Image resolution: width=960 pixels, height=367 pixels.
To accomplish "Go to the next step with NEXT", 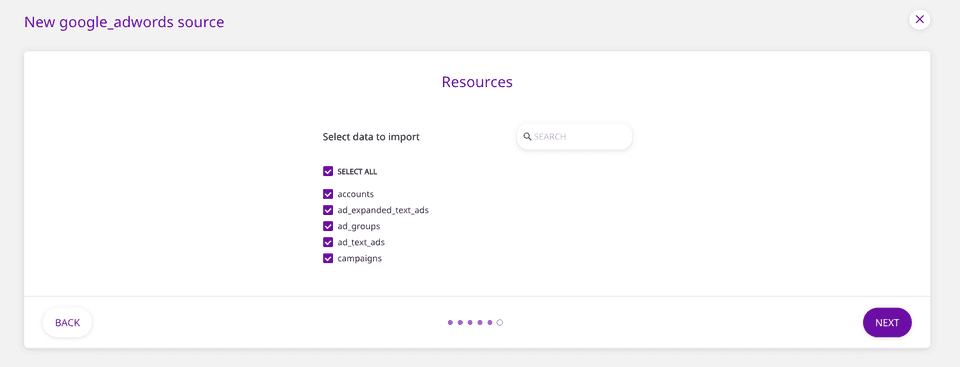I will point(887,323).
